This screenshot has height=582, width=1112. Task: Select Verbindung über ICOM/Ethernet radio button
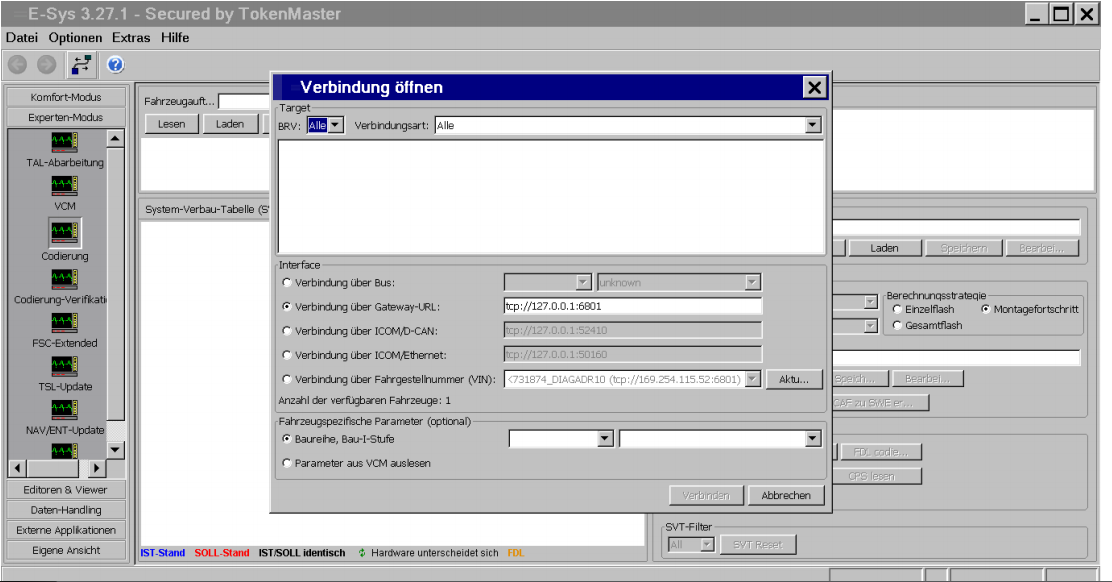click(287, 354)
